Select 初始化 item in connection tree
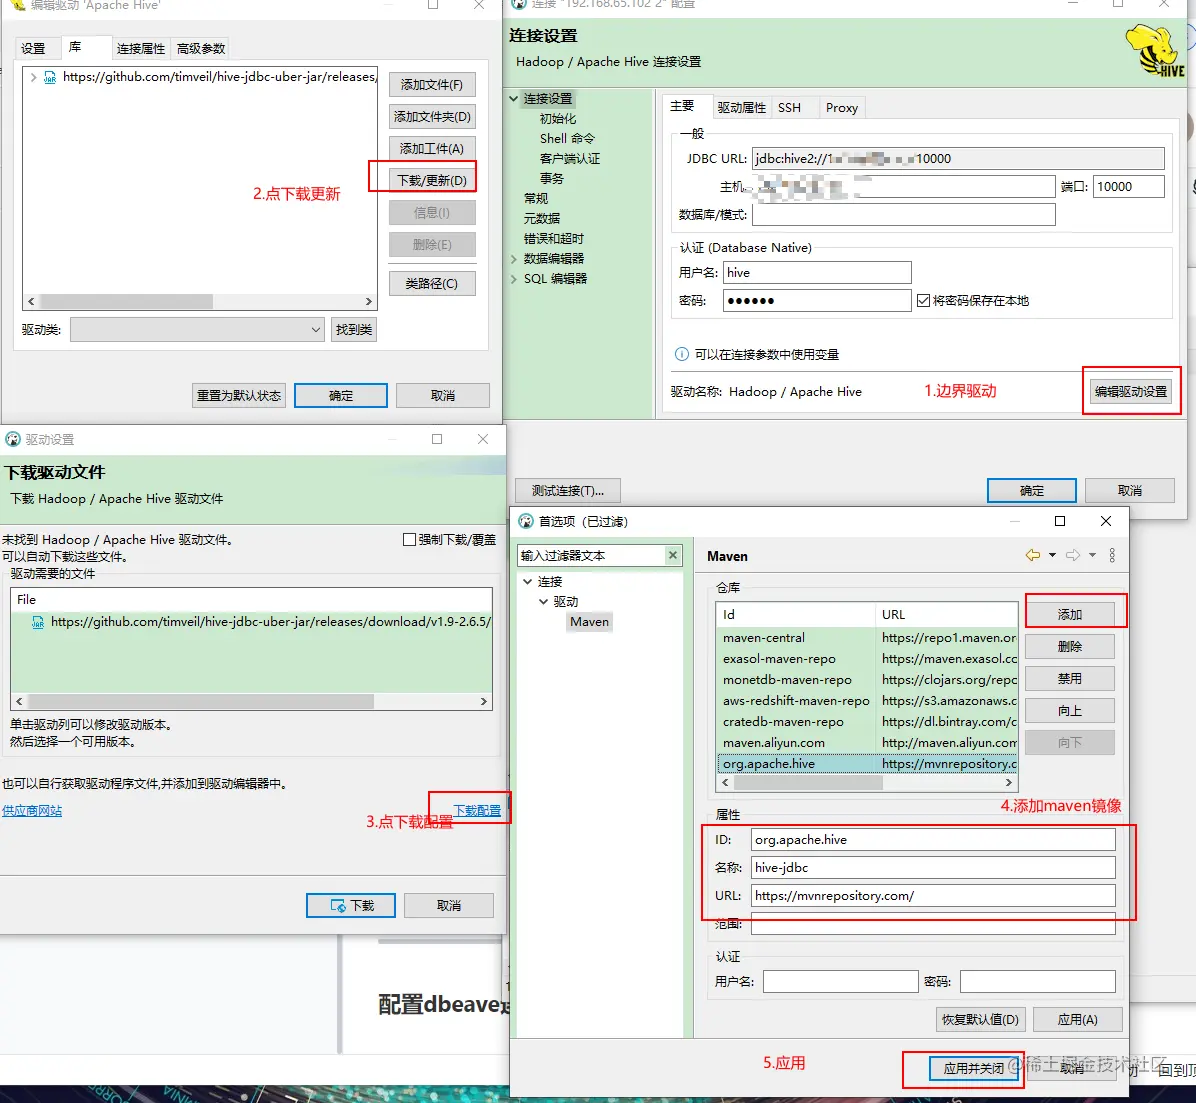 (558, 118)
